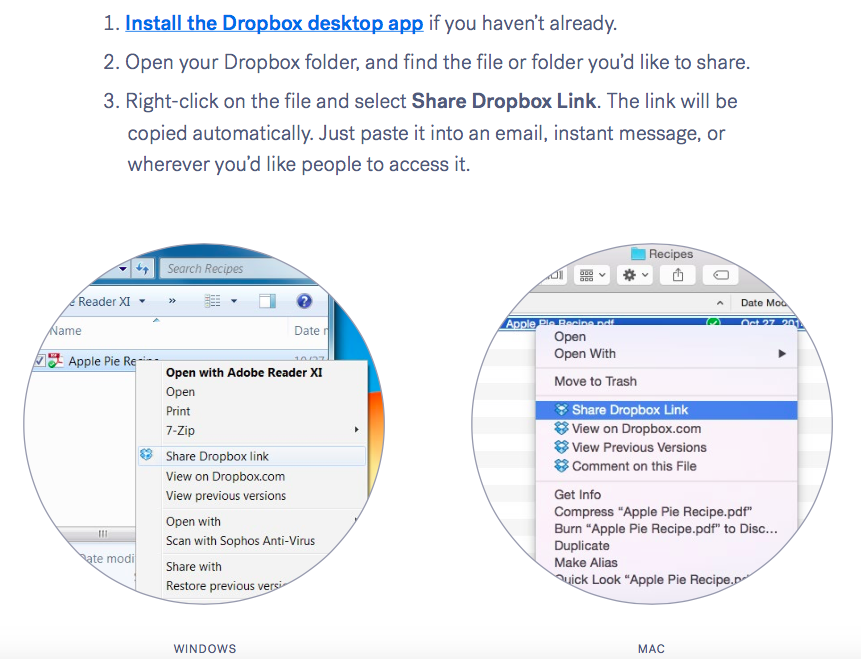Expand the 7-Zip submenu
This screenshot has height=659, width=861.
point(253,431)
